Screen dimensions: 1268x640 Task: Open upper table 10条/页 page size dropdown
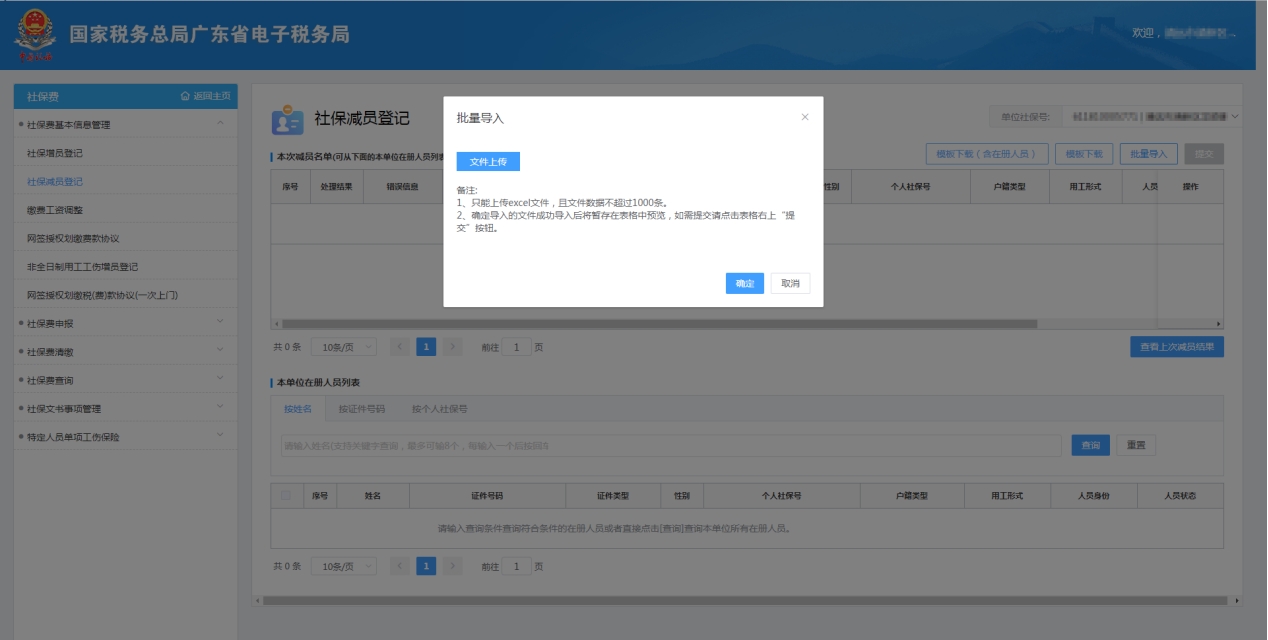point(343,347)
